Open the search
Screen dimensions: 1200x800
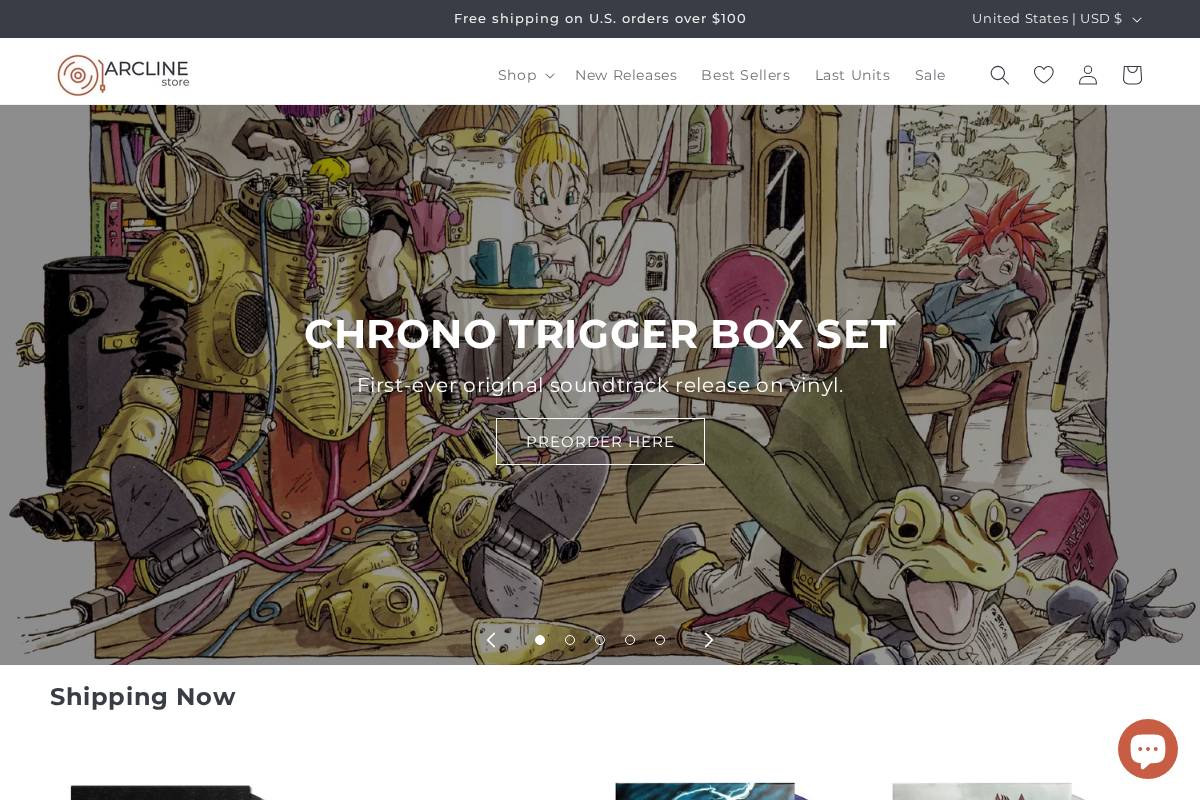[x=999, y=75]
